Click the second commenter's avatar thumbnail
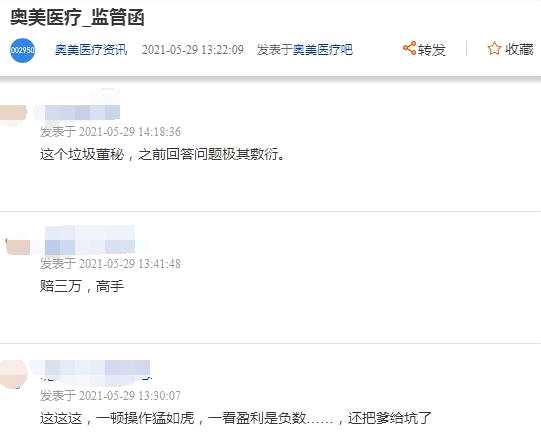The height and width of the screenshot is (434, 541). [x=18, y=246]
